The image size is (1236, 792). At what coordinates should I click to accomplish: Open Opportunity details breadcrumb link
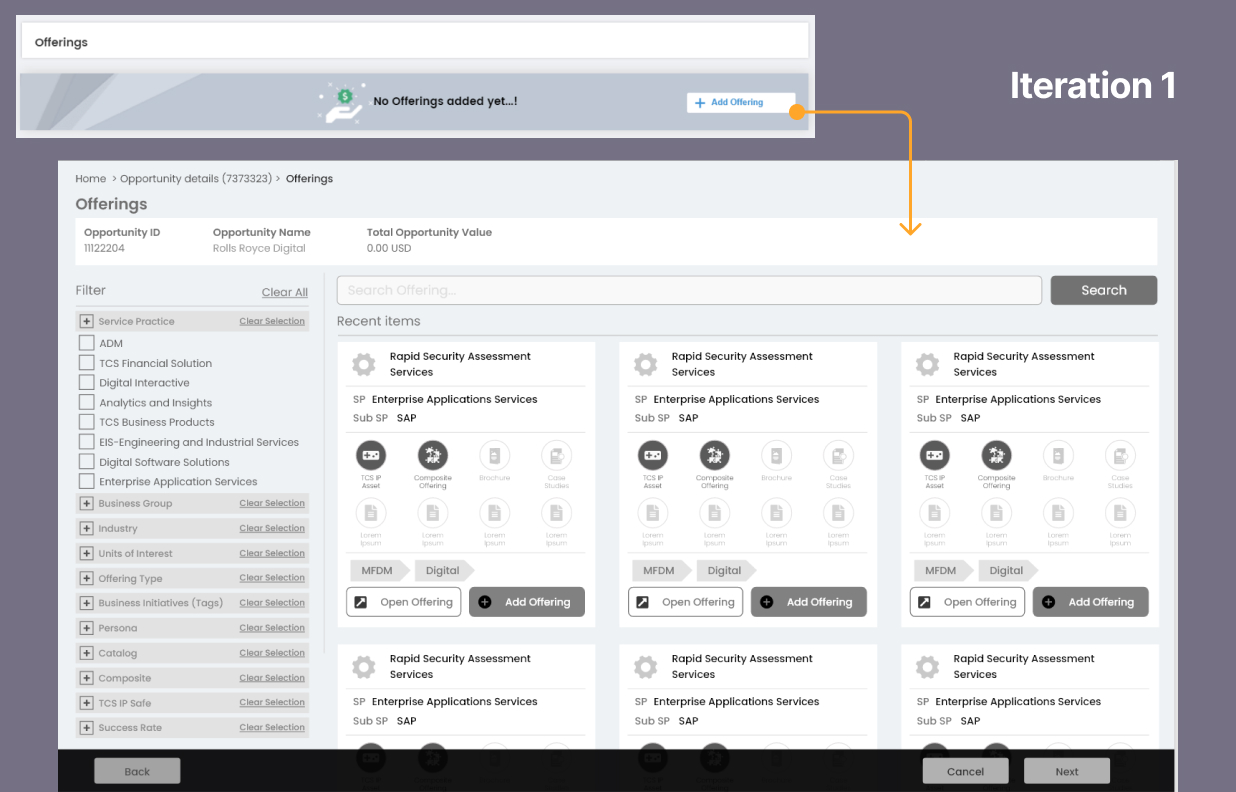click(x=195, y=179)
